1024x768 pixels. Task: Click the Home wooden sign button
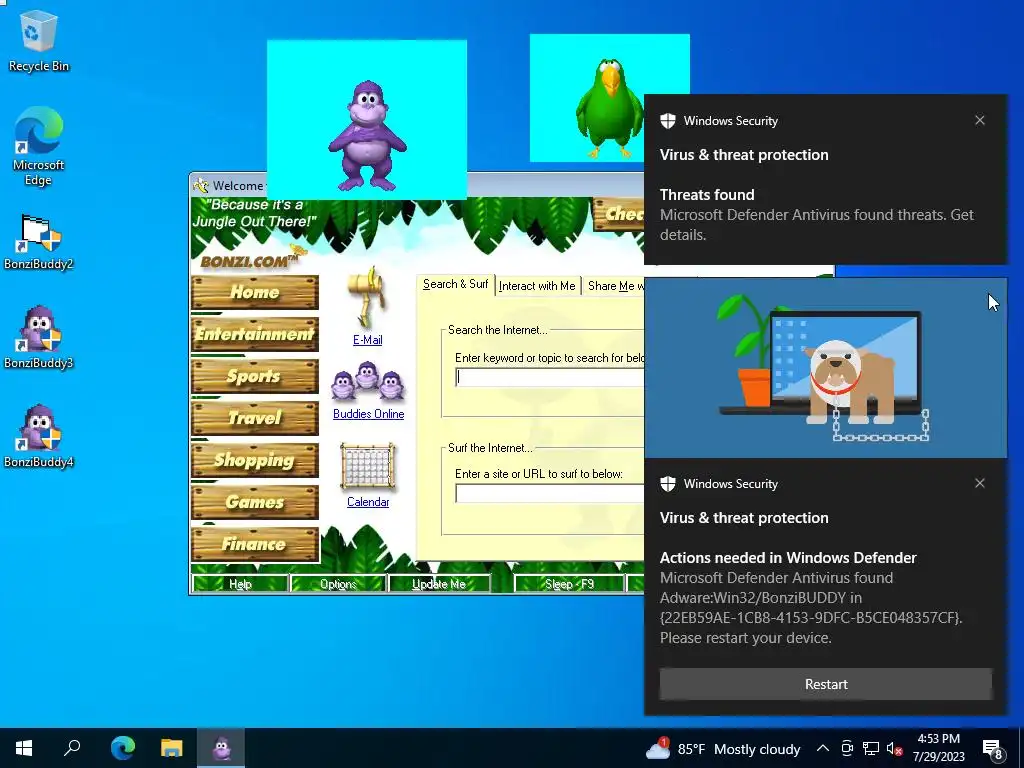click(x=255, y=292)
